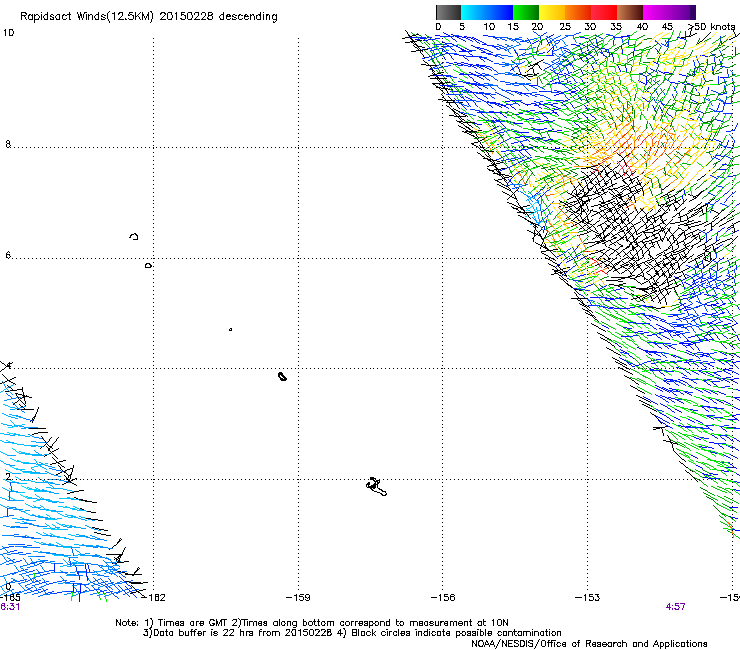Screen dimensions: 740x650
Task: Click the green 15-20 knots color bar segment
Action: pos(526,12)
